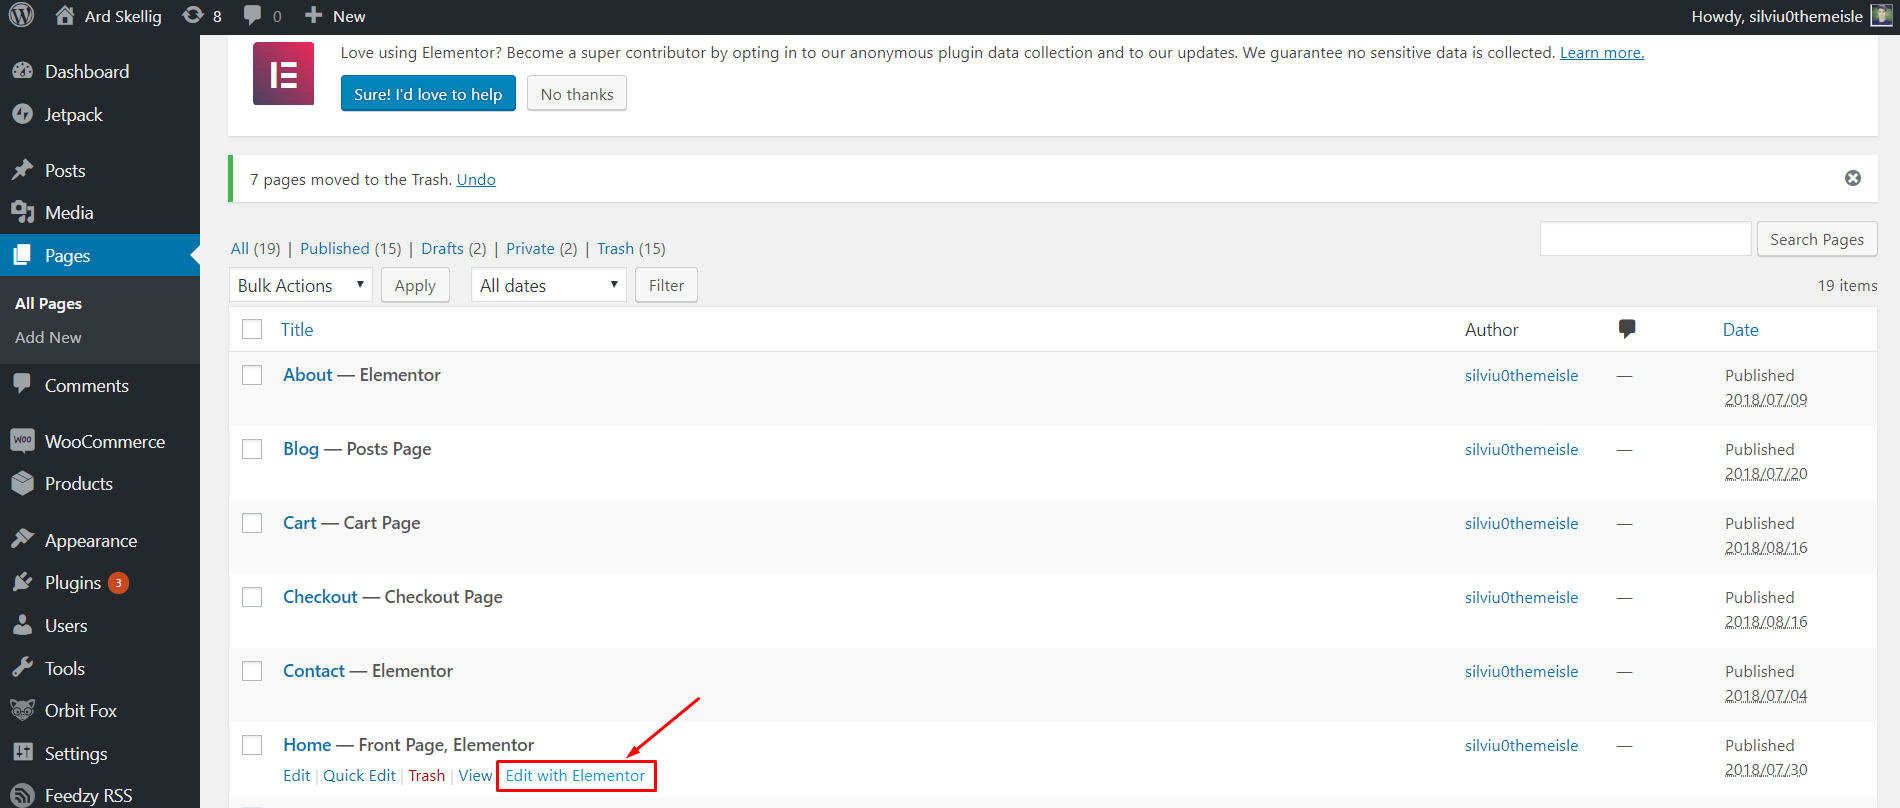Click the Plugins plug icon
The image size is (1900, 808).
22,582
